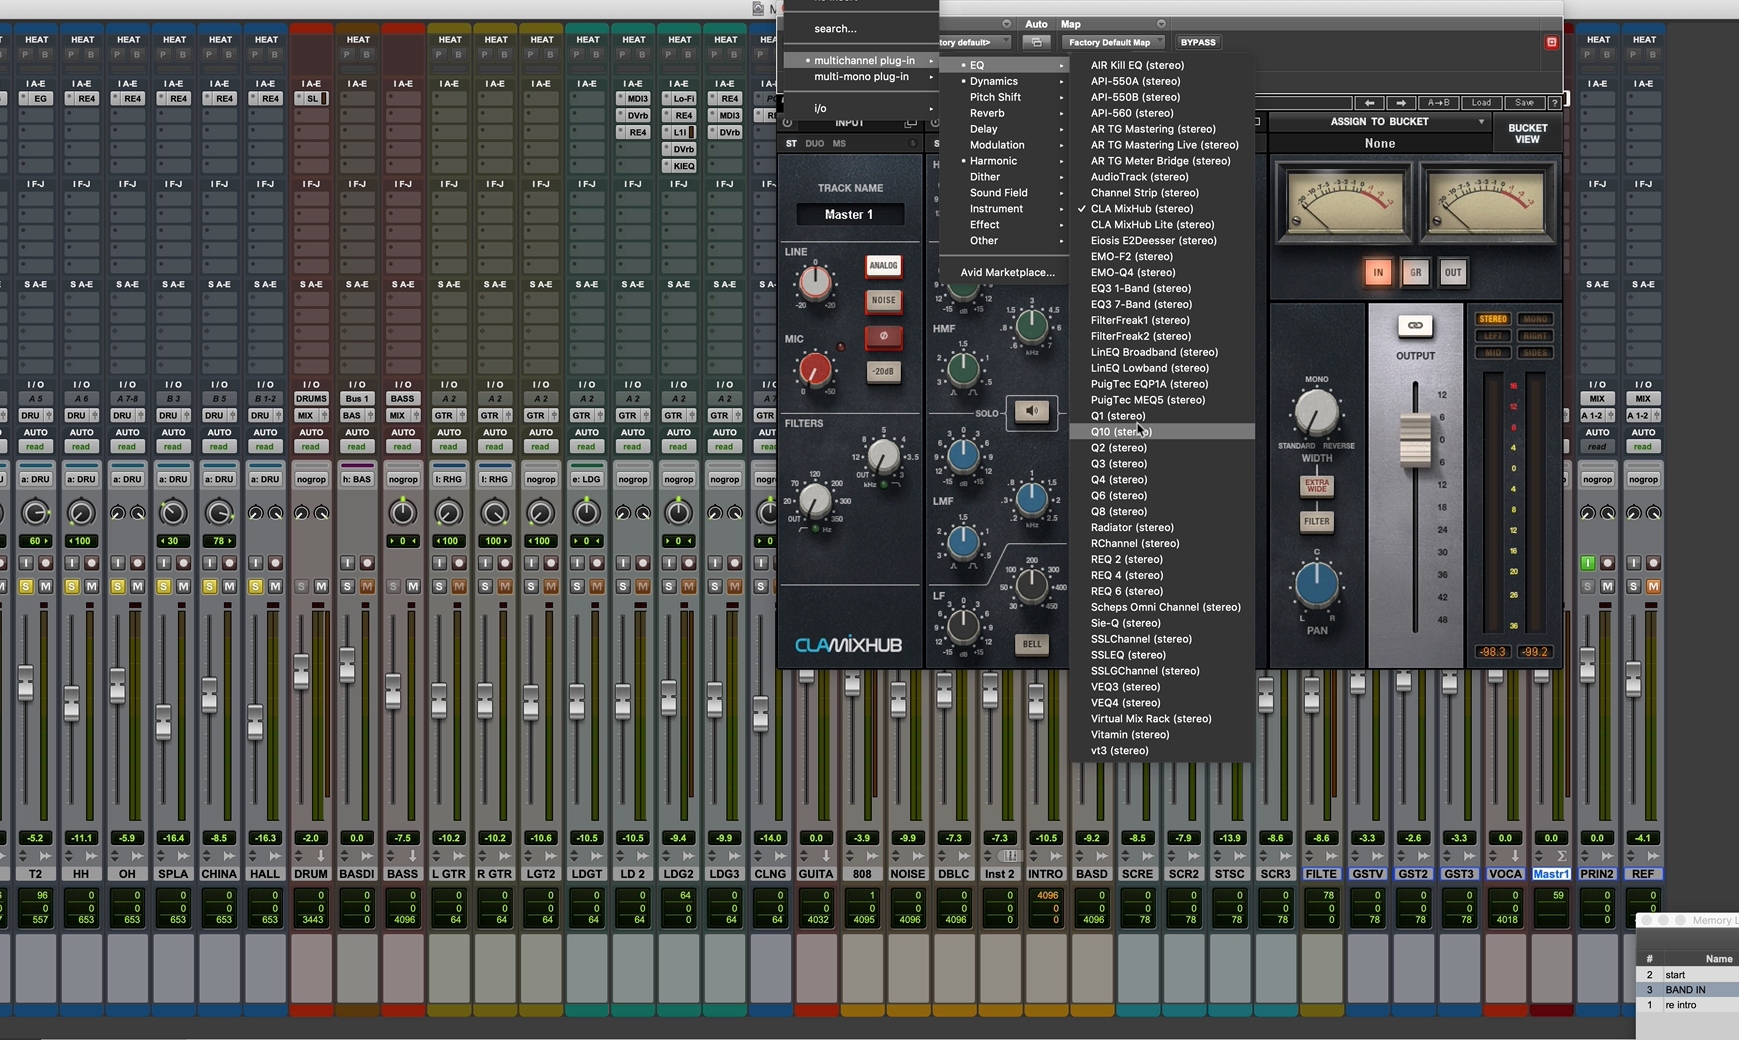Click the preset settings window icon beside Auto
1739x1040 pixels.
1036,42
